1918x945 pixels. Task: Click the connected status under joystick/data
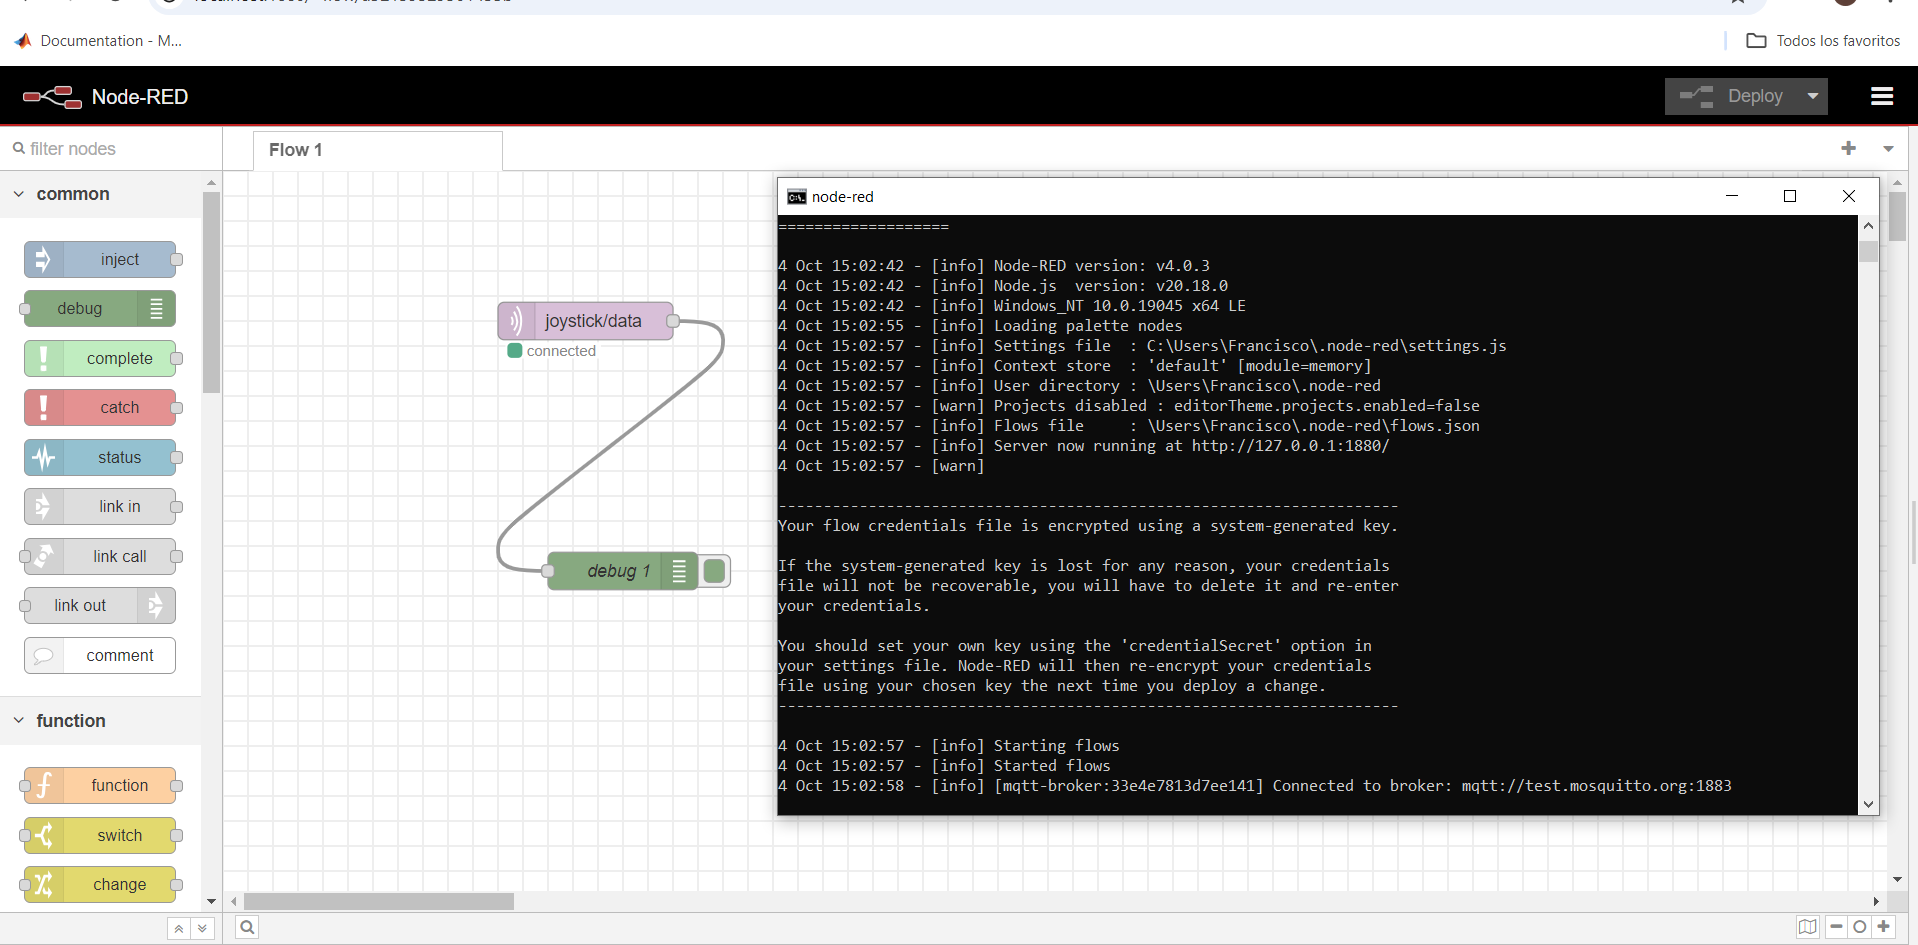pyautogui.click(x=552, y=351)
